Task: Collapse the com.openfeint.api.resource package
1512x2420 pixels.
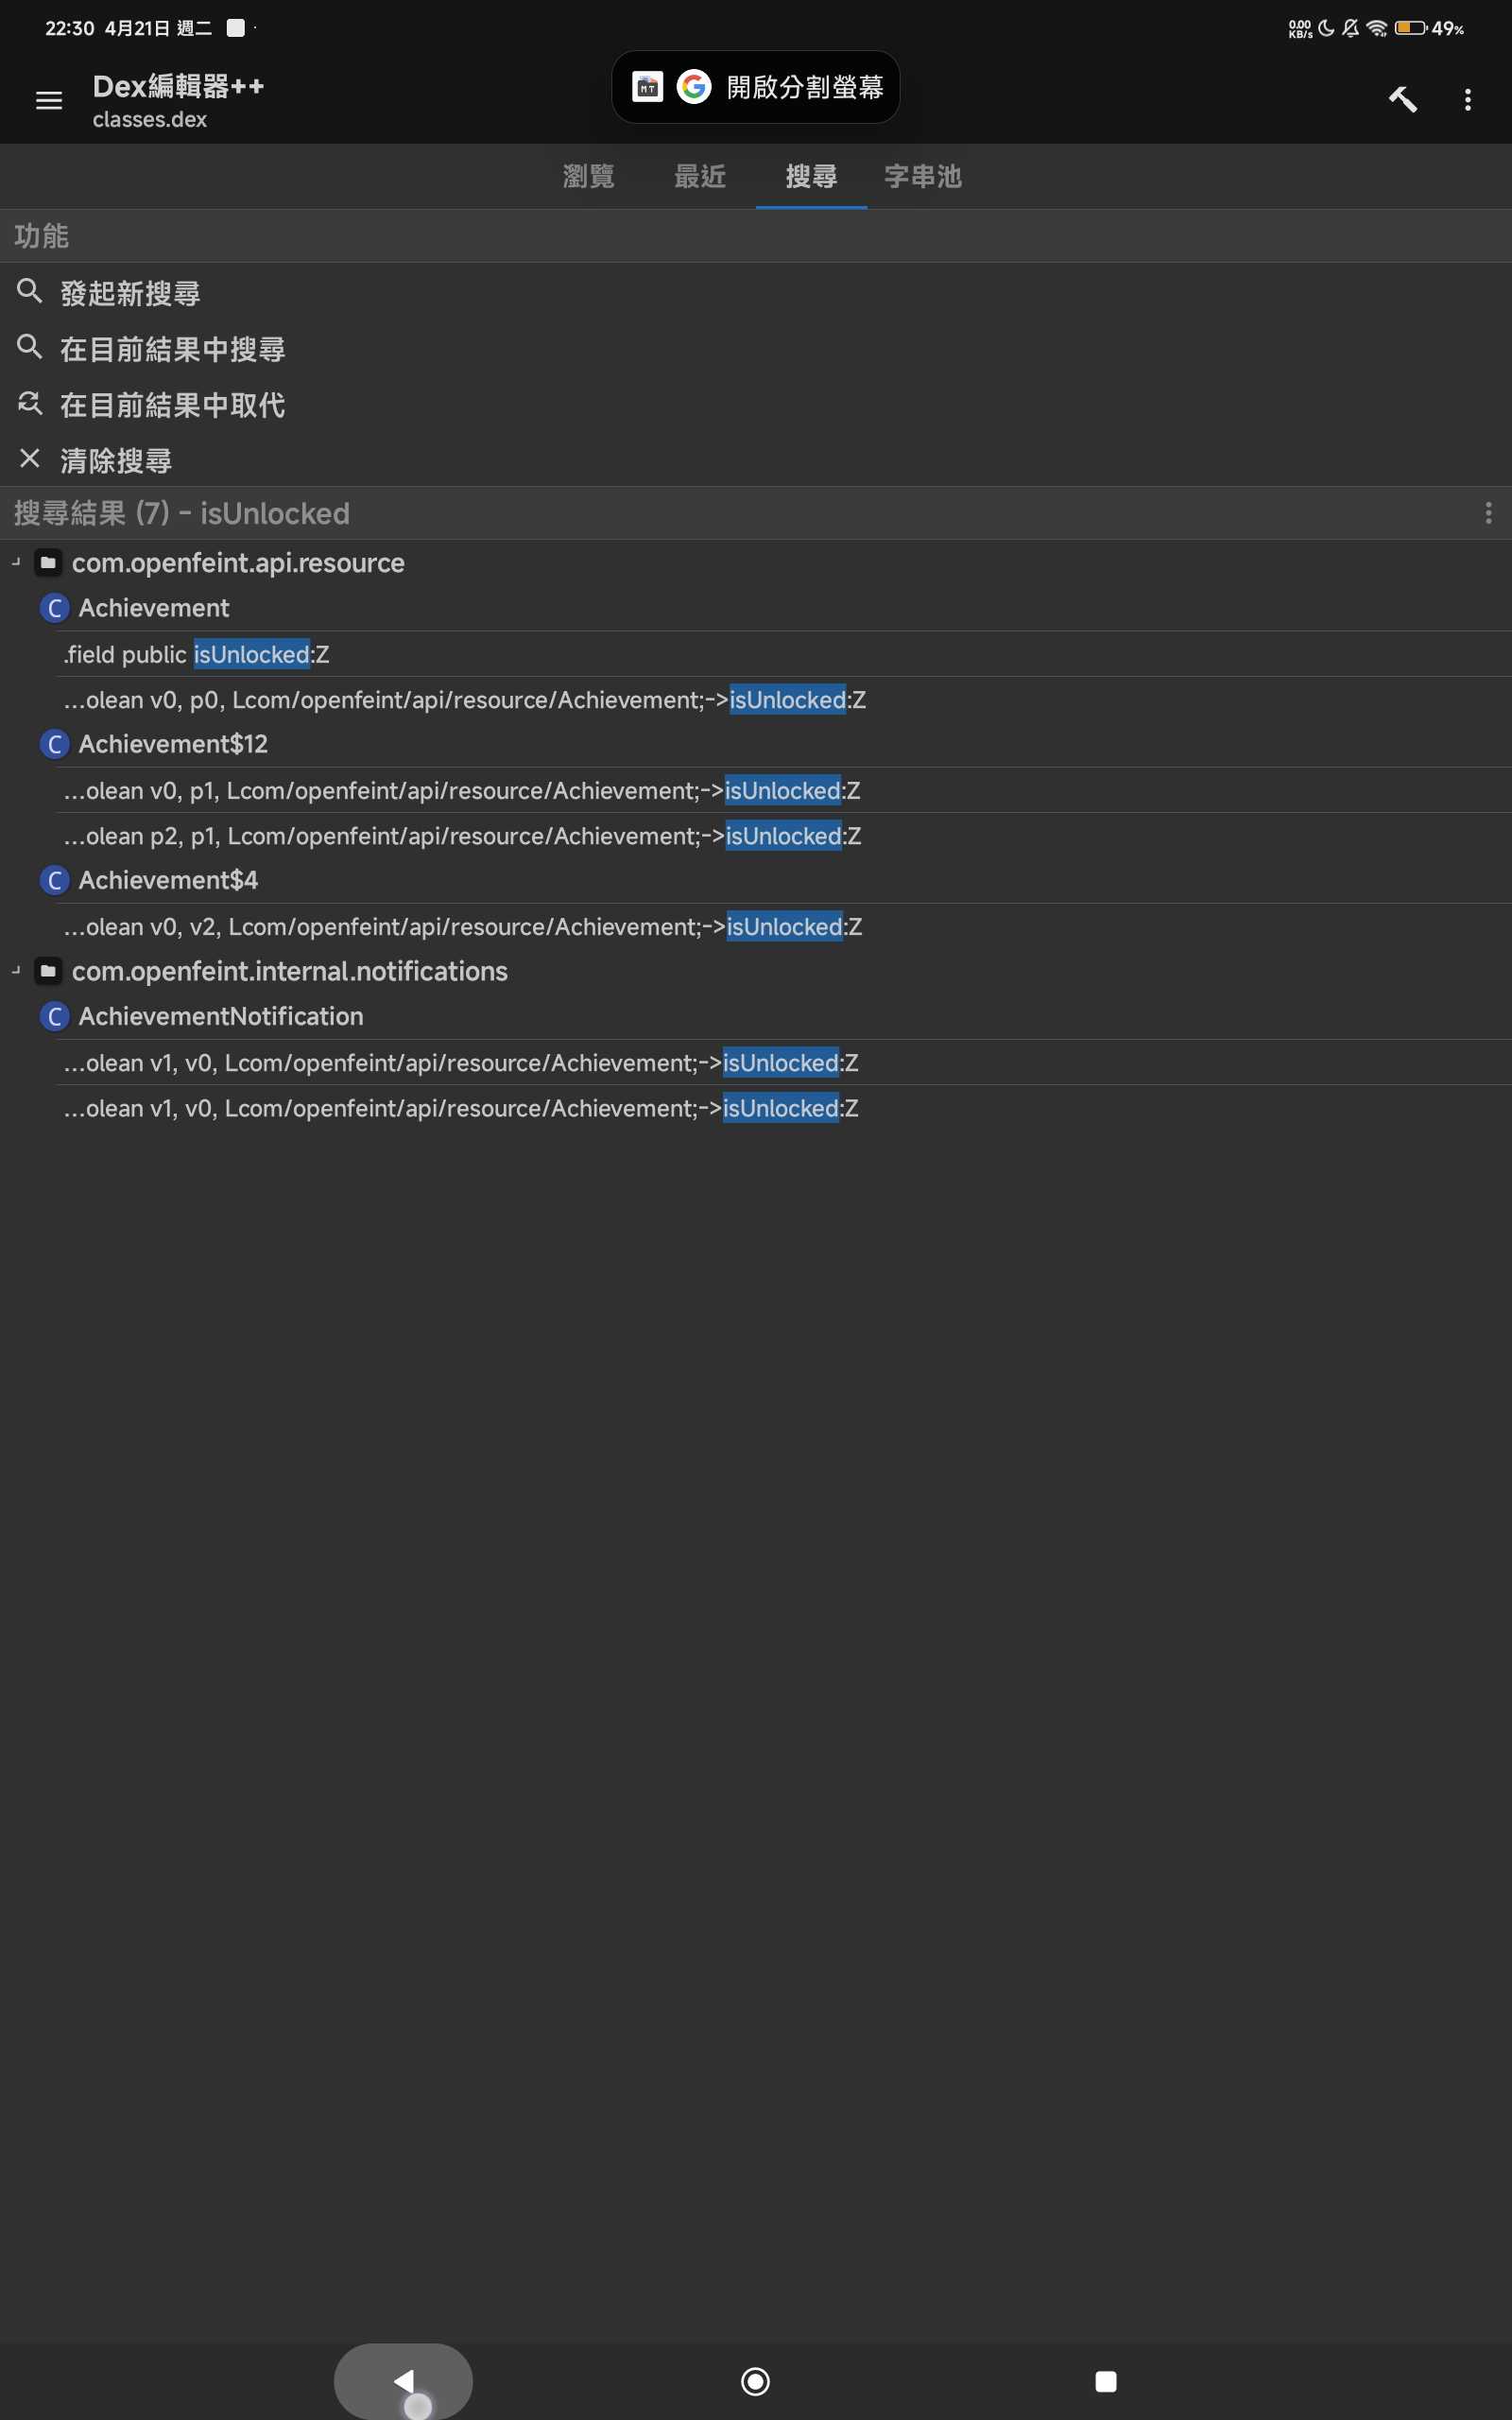Action: [x=16, y=563]
